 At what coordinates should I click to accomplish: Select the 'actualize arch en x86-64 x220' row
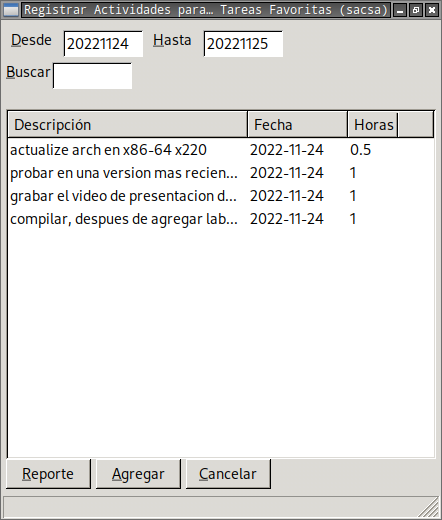click(x=221, y=150)
